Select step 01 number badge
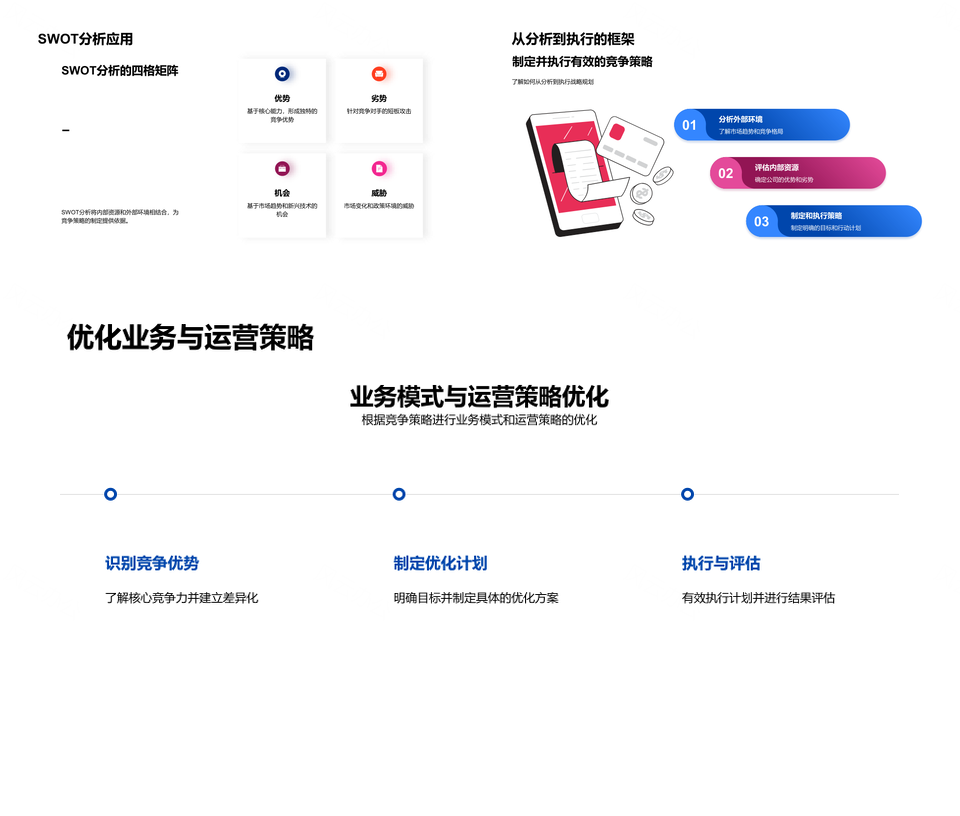 (689, 125)
